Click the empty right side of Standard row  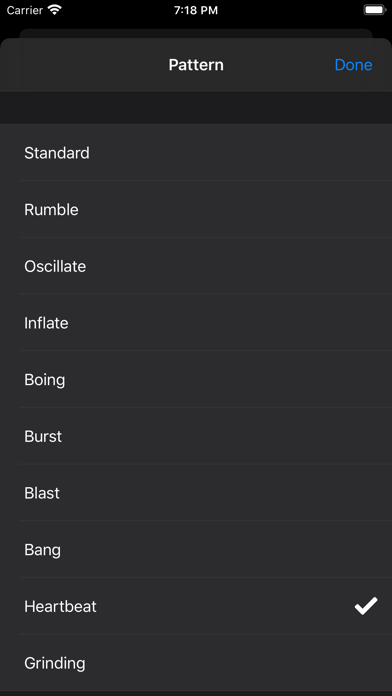266,152
